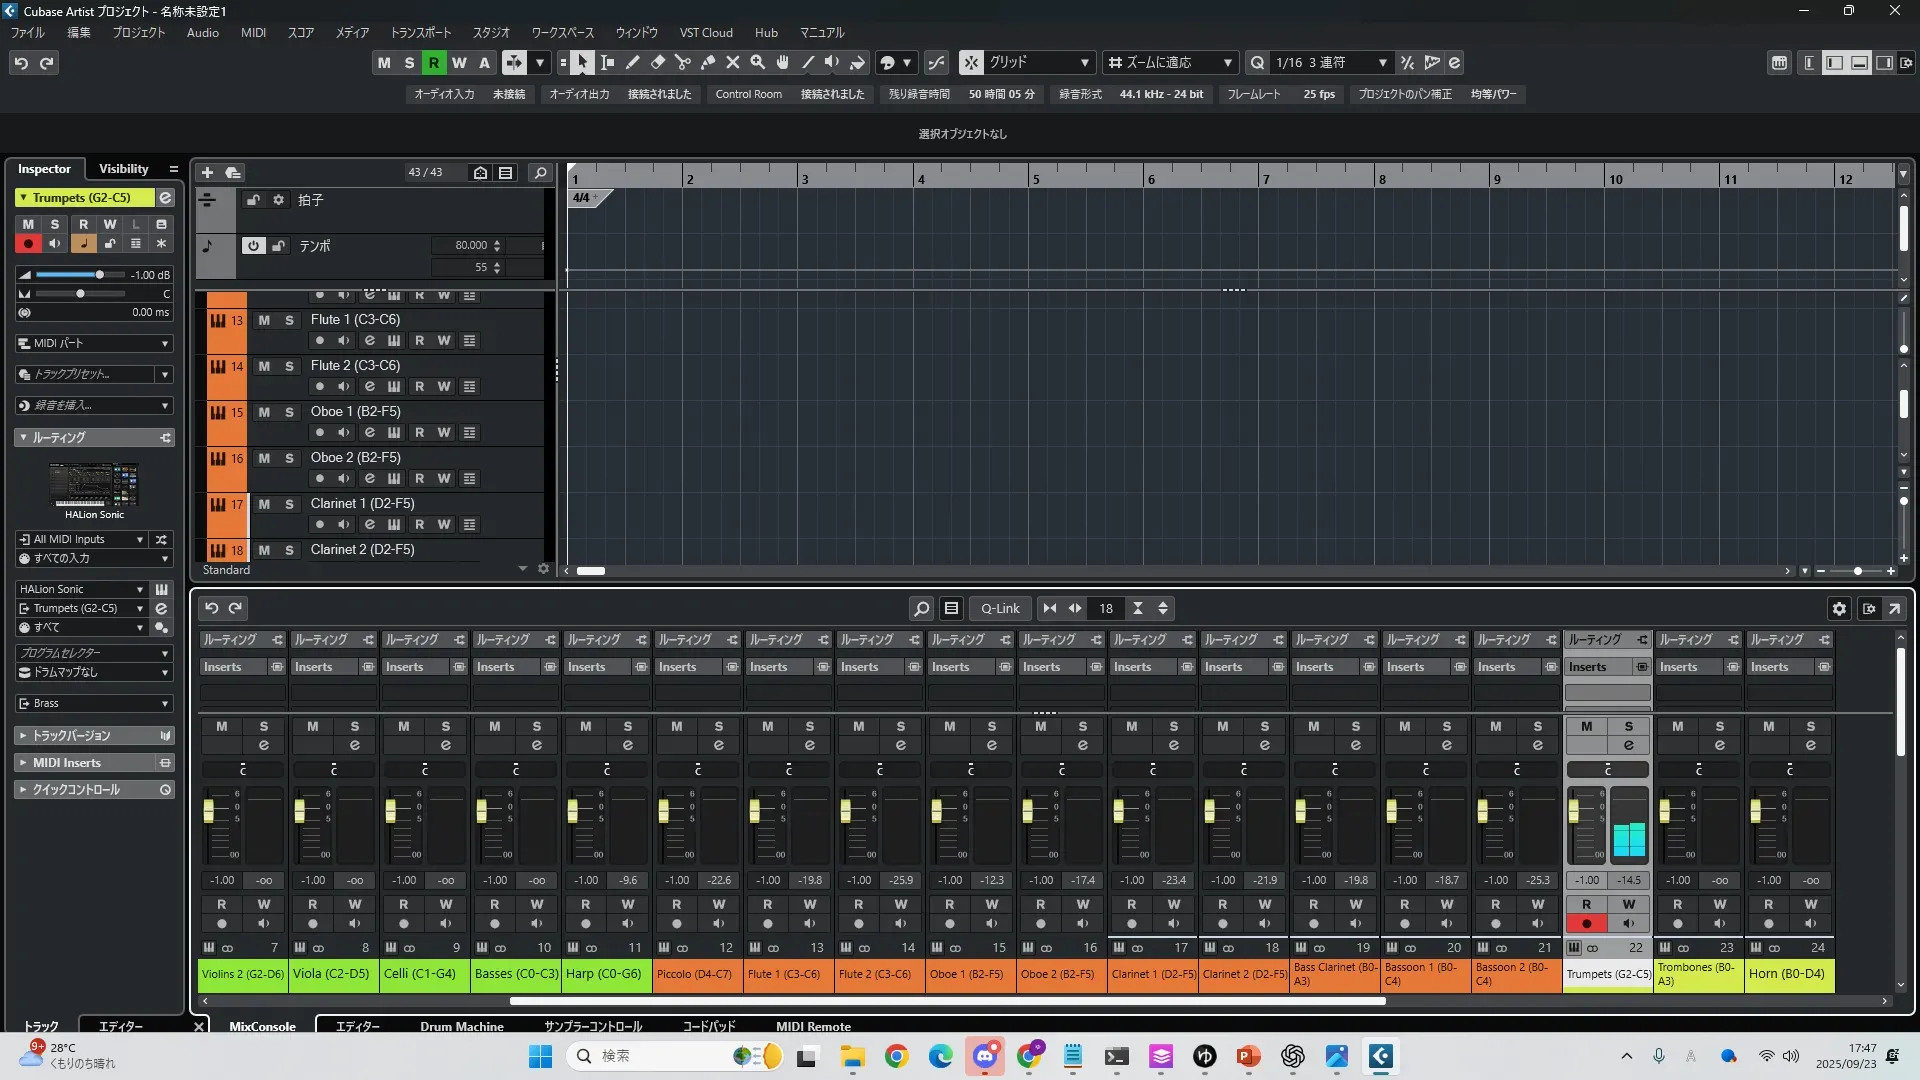
Task: Switch to the Drum Machine tab
Action: [461, 1026]
